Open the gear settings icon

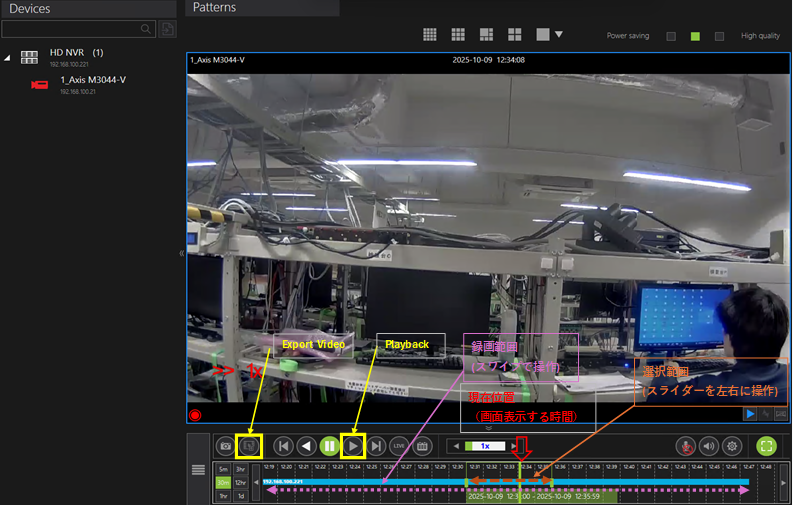point(732,446)
